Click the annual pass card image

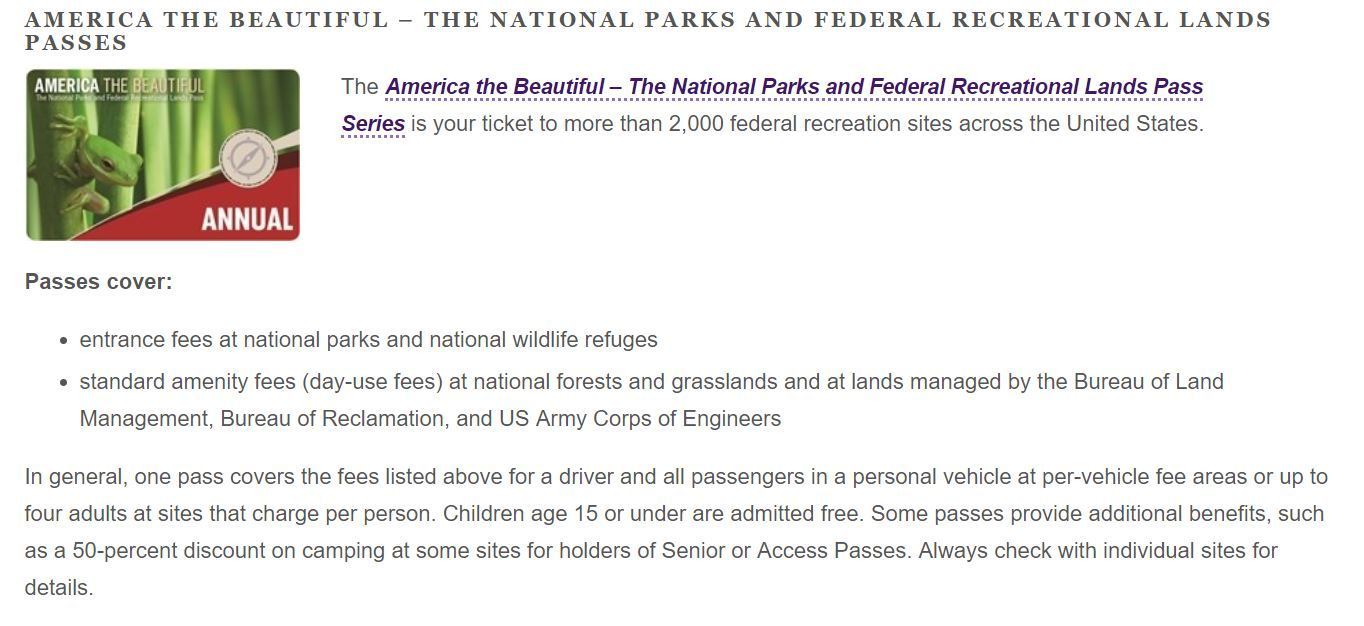(x=162, y=155)
